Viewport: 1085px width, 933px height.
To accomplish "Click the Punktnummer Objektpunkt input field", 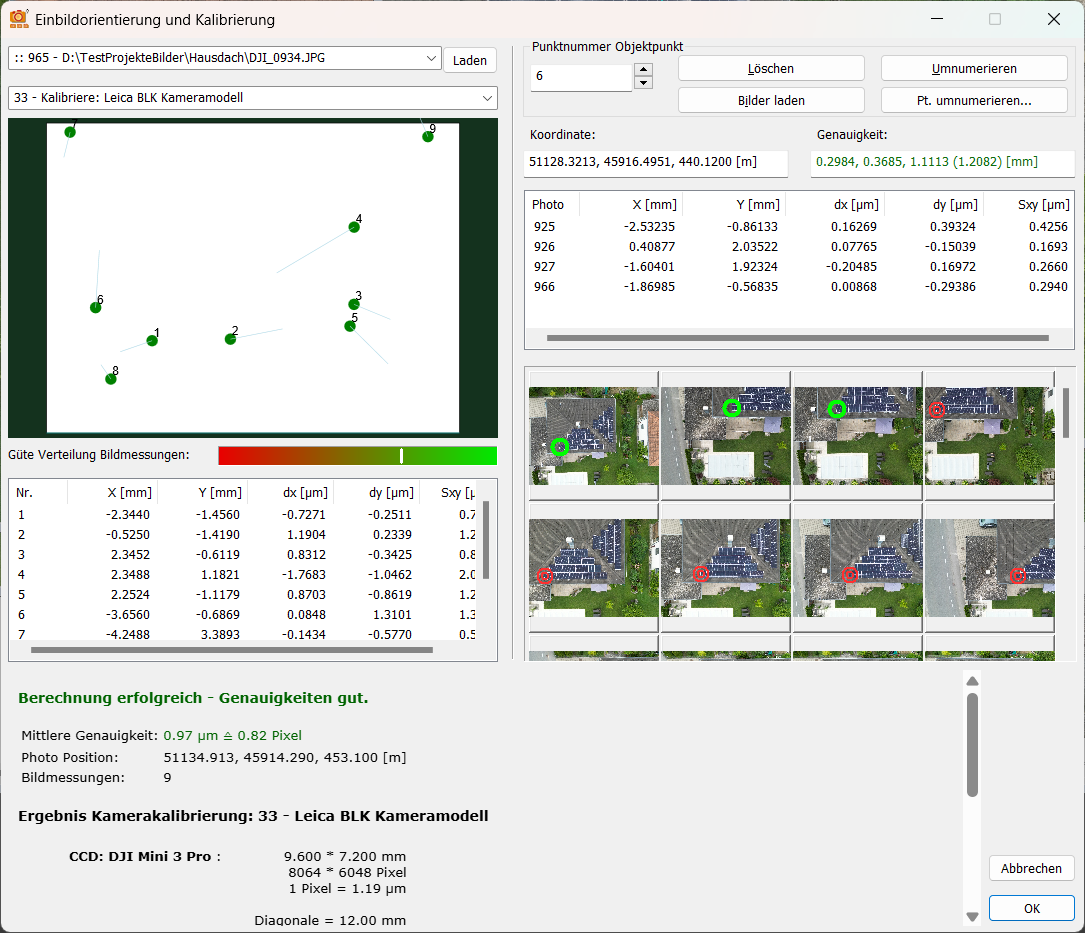I will coord(581,77).
